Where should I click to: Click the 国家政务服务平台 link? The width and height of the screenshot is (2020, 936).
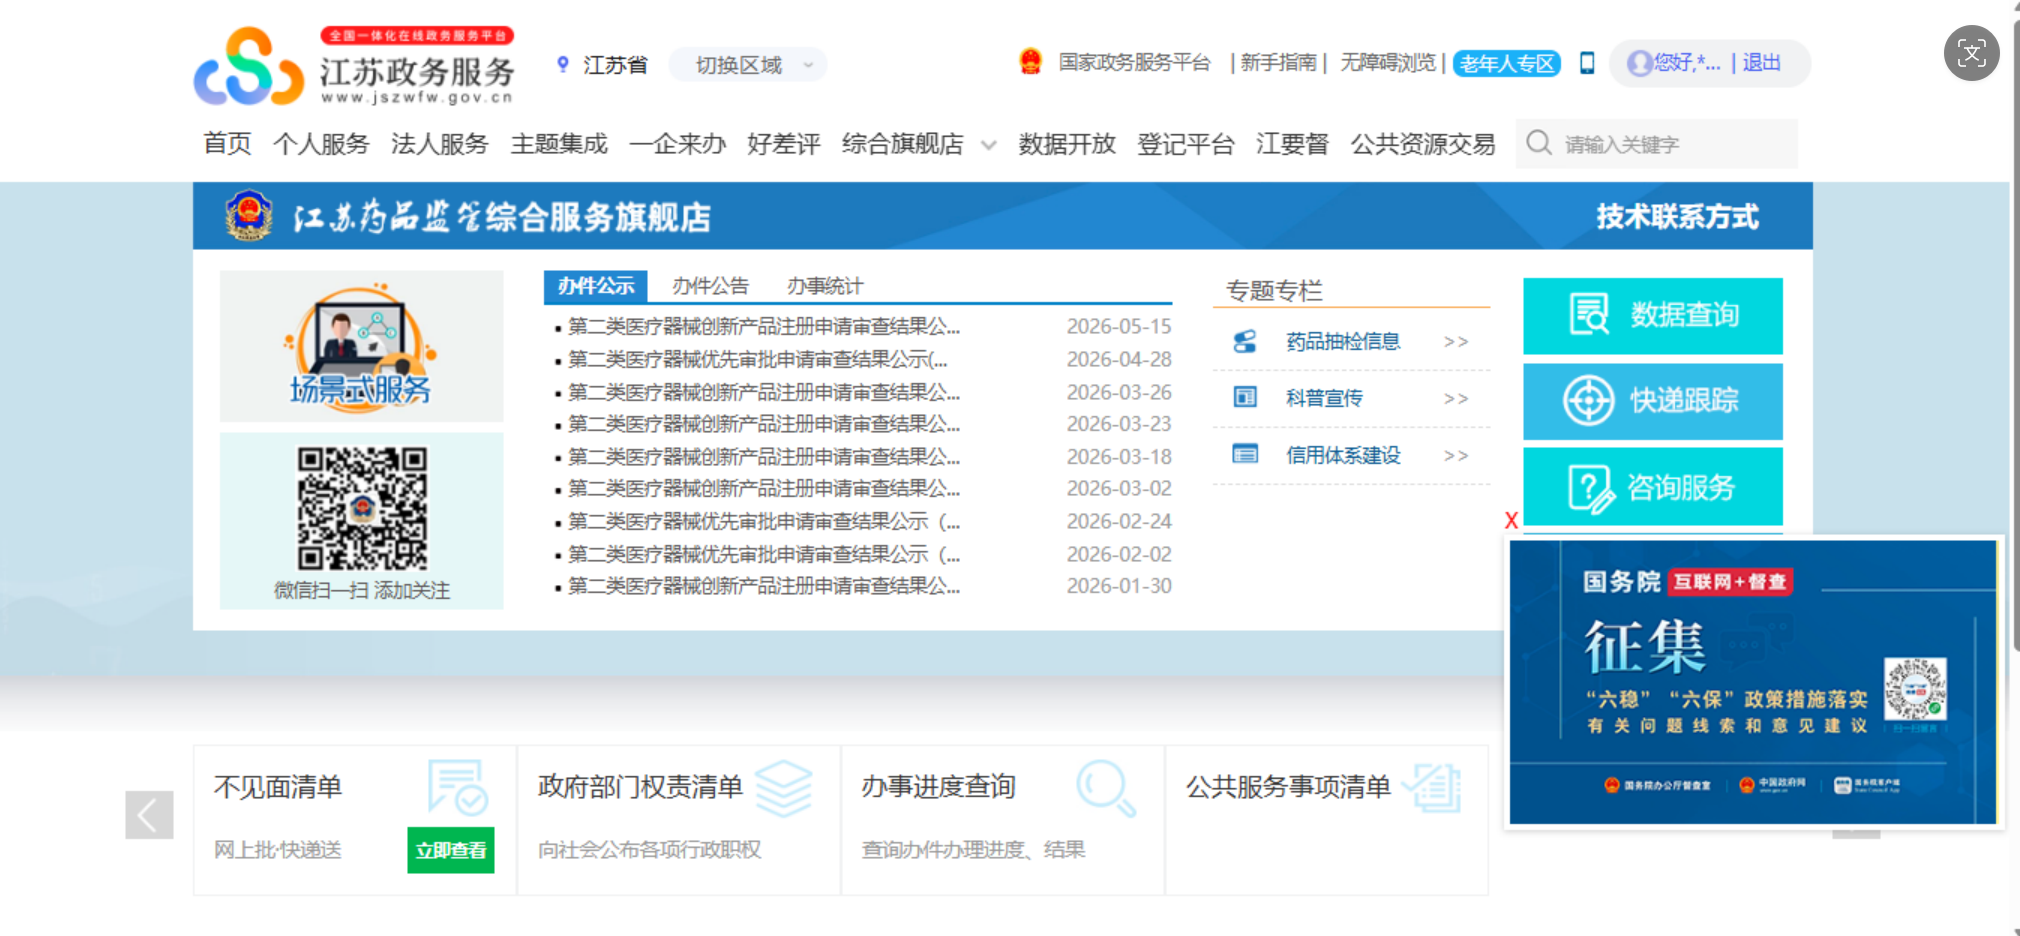click(1134, 62)
